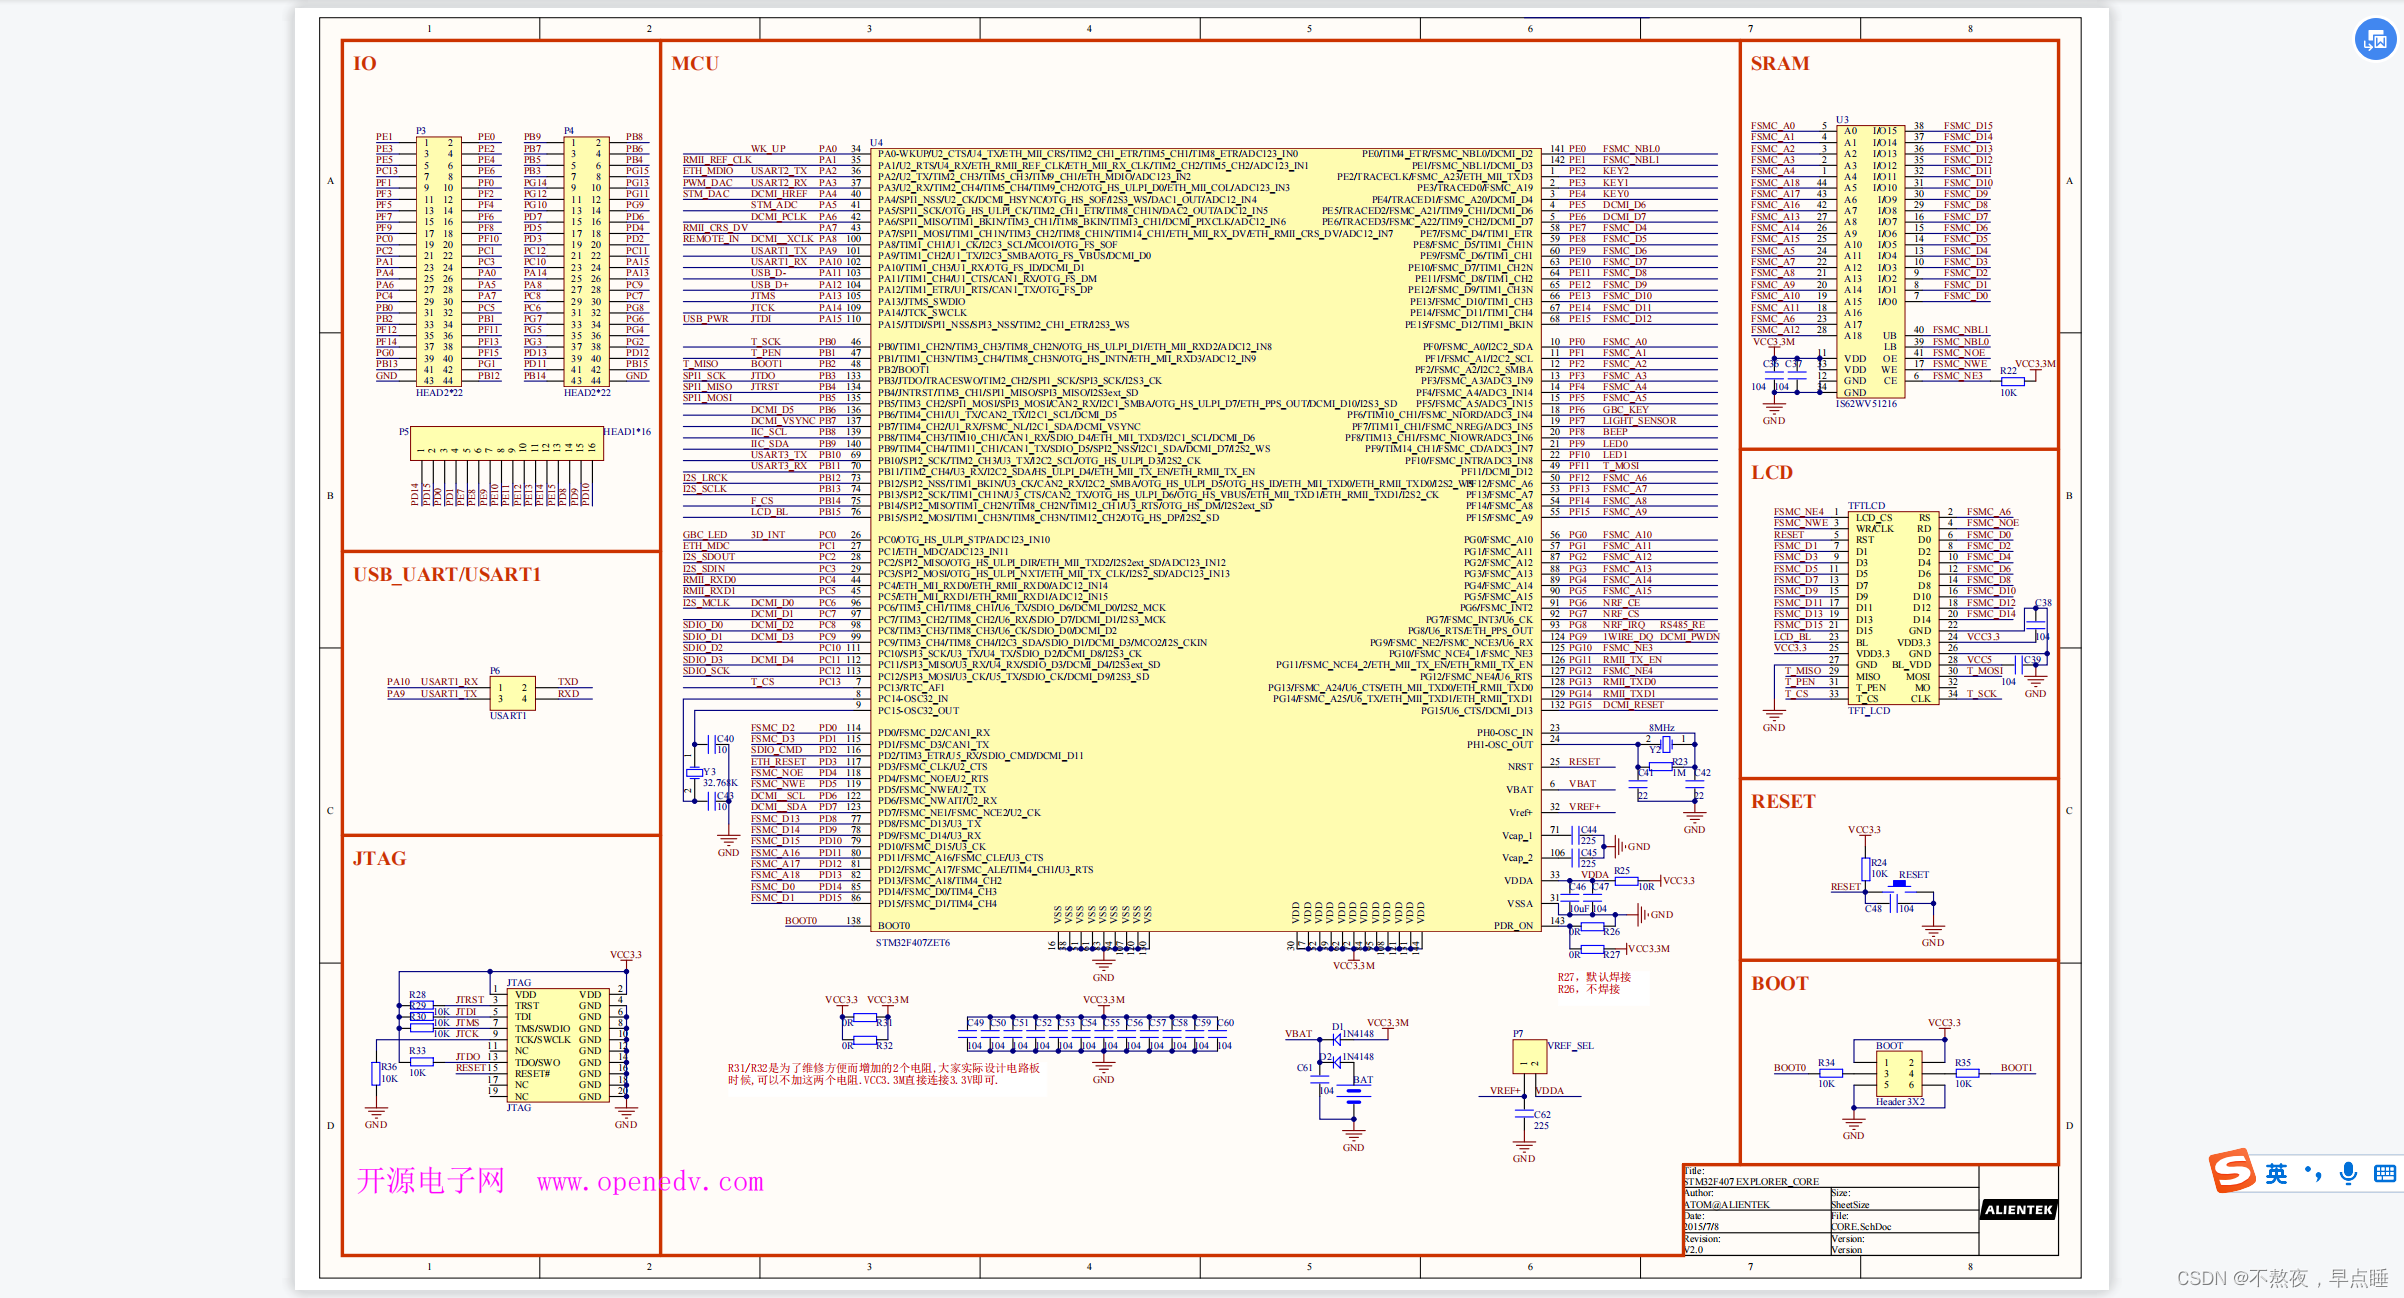
Task: Toggle the punctuation mode icon in IME bar
Action: [x=2313, y=1173]
